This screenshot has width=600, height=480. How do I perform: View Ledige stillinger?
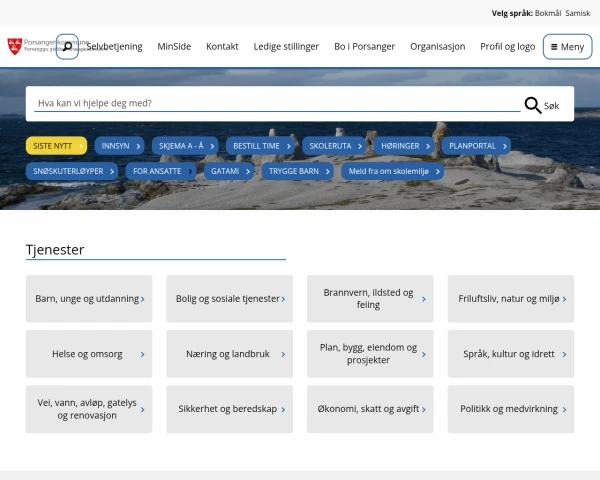286,46
